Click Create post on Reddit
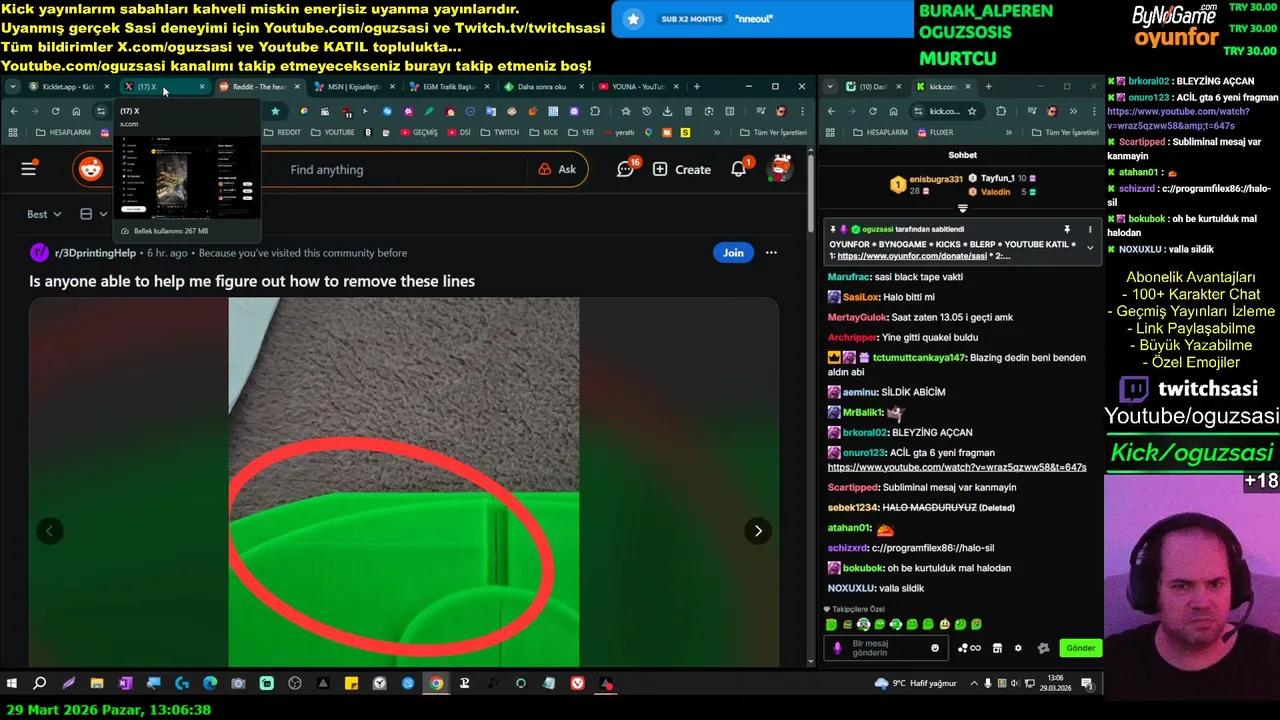This screenshot has height=720, width=1280. tap(682, 169)
